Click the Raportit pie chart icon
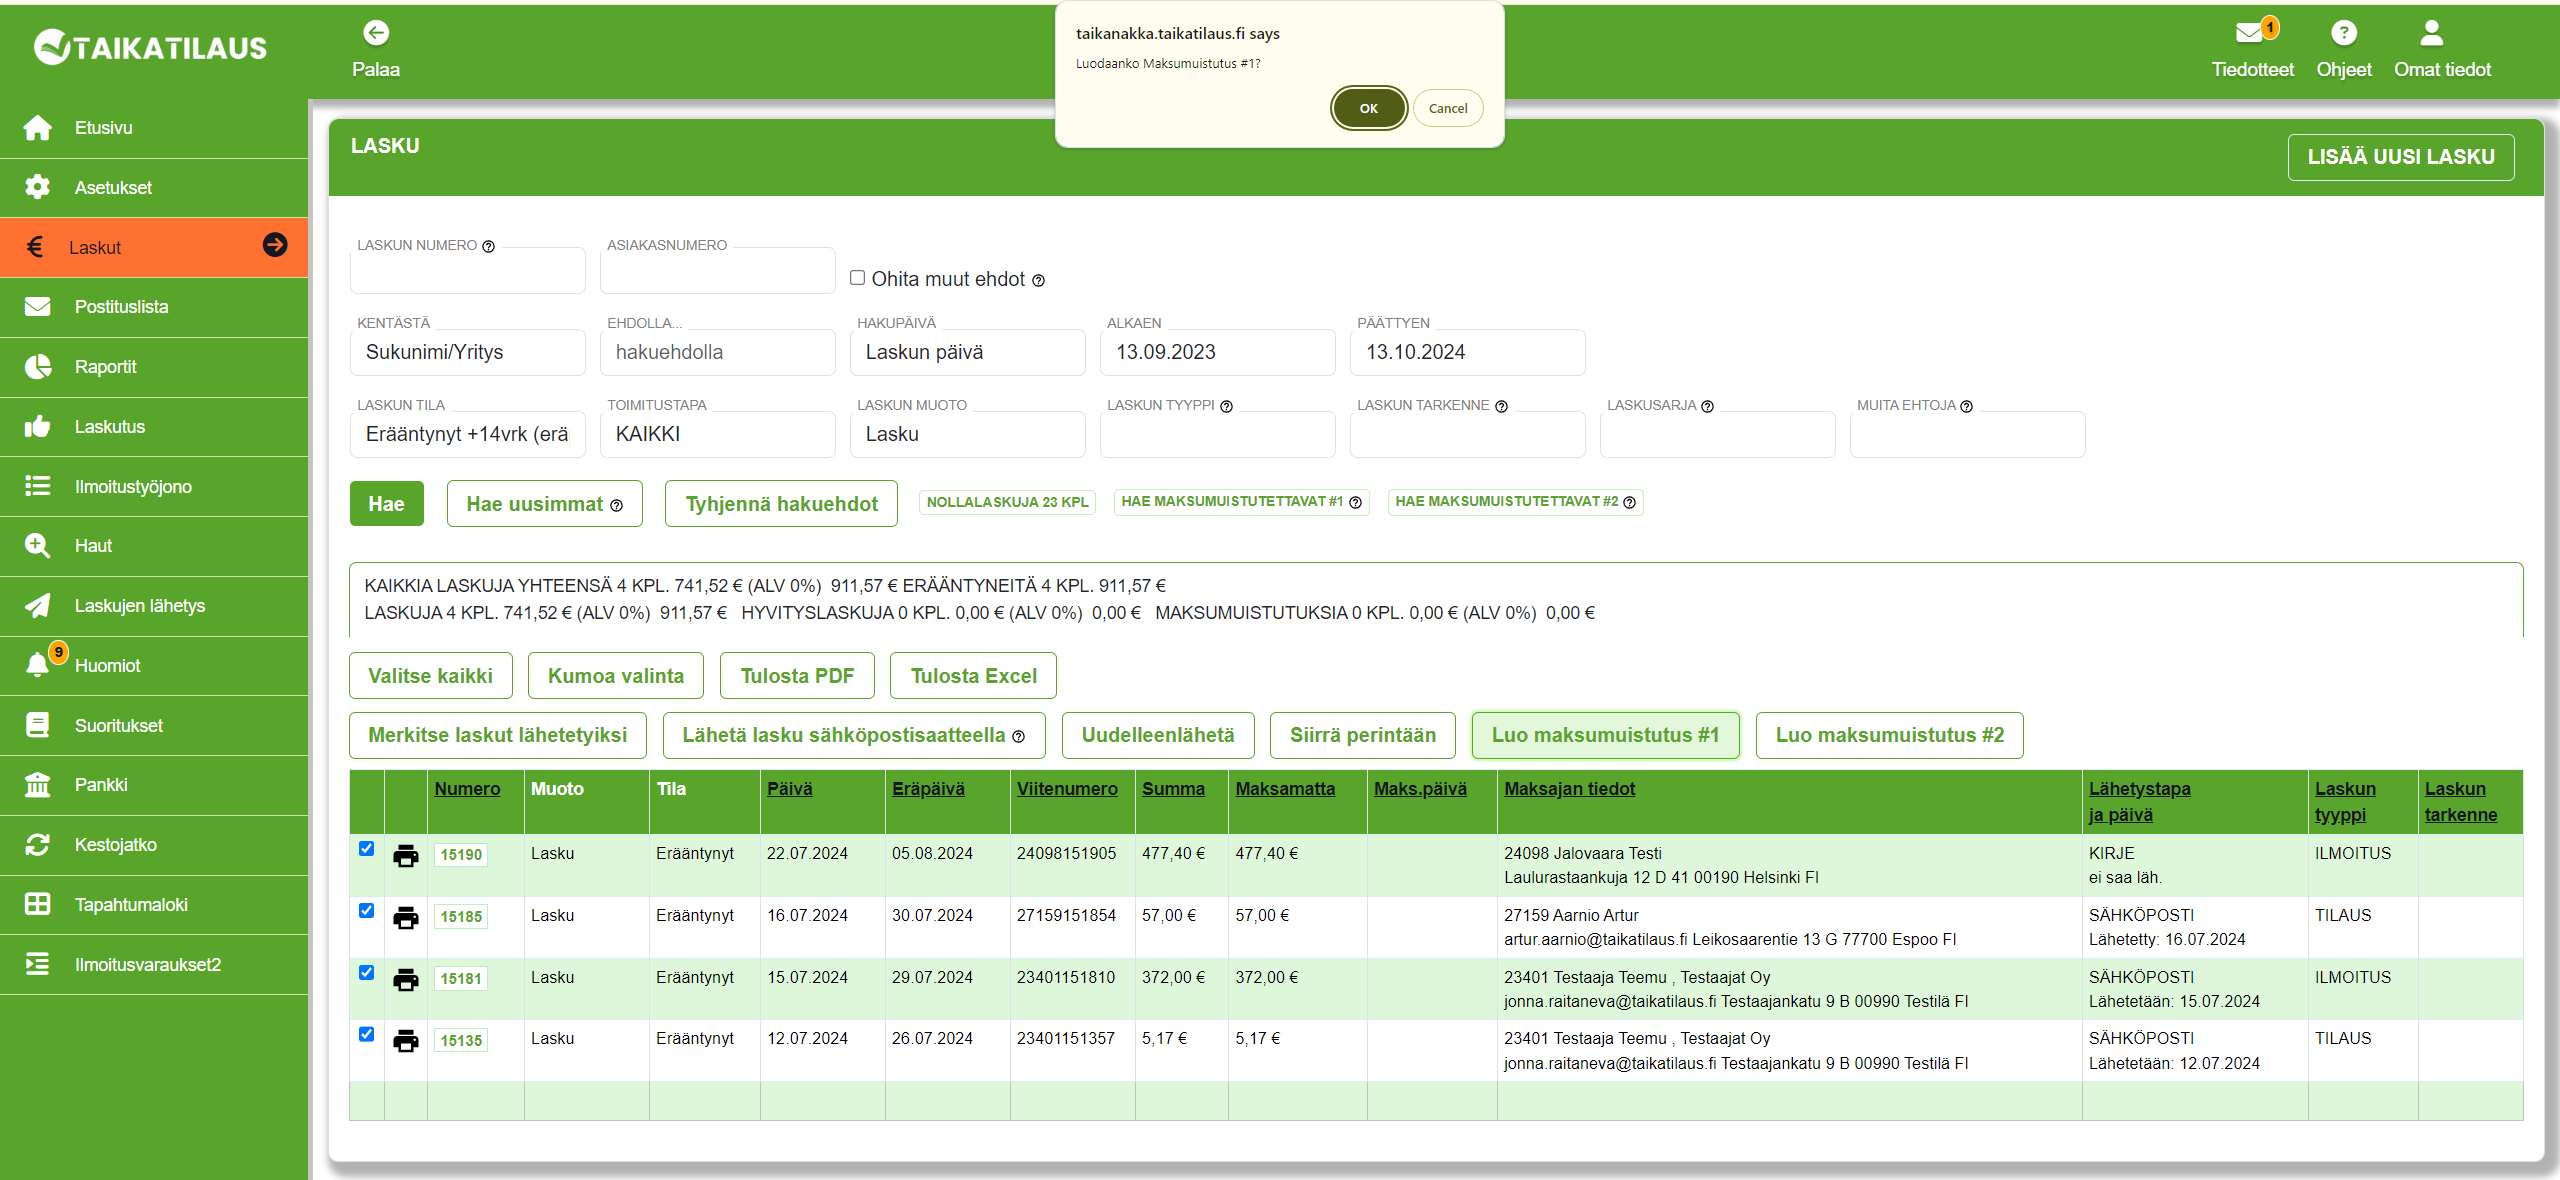This screenshot has width=2560, height=1180. point(37,367)
